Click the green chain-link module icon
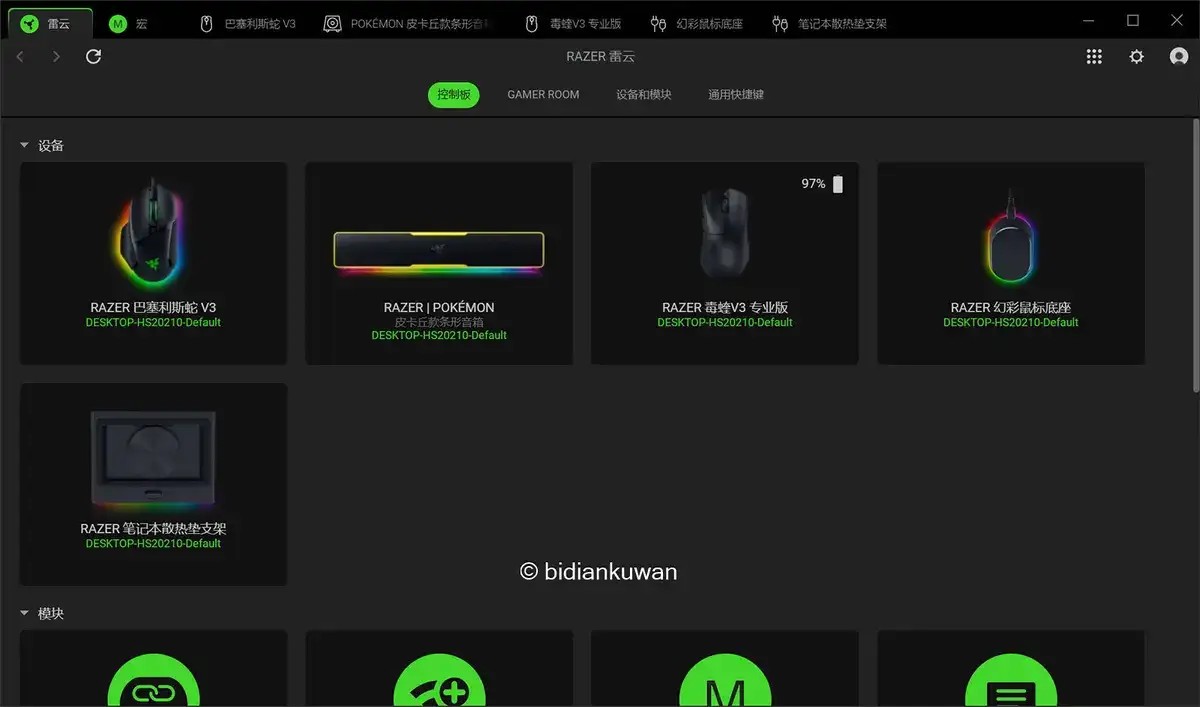This screenshot has height=707, width=1200. 153,681
